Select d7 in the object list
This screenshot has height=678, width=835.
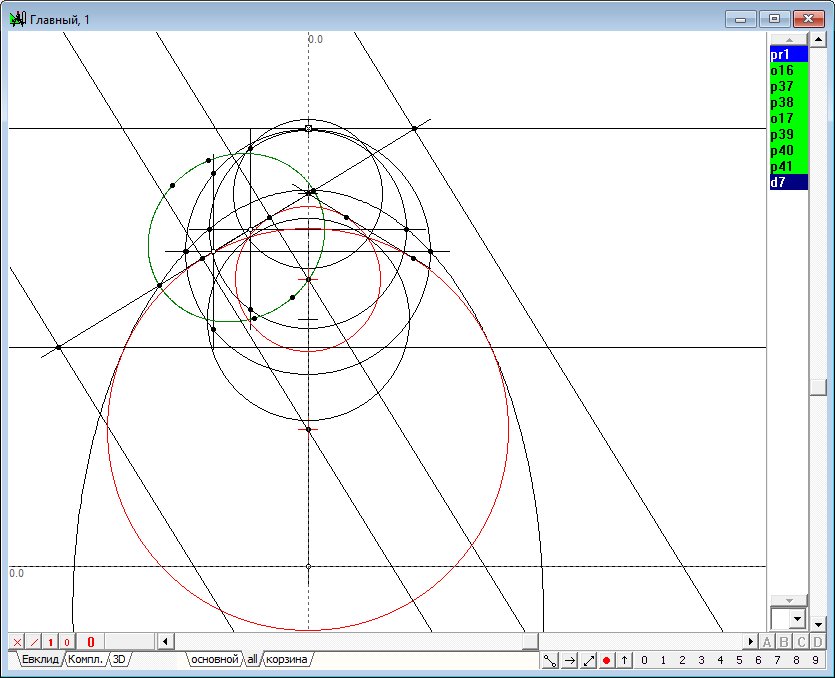pyautogui.click(x=789, y=182)
